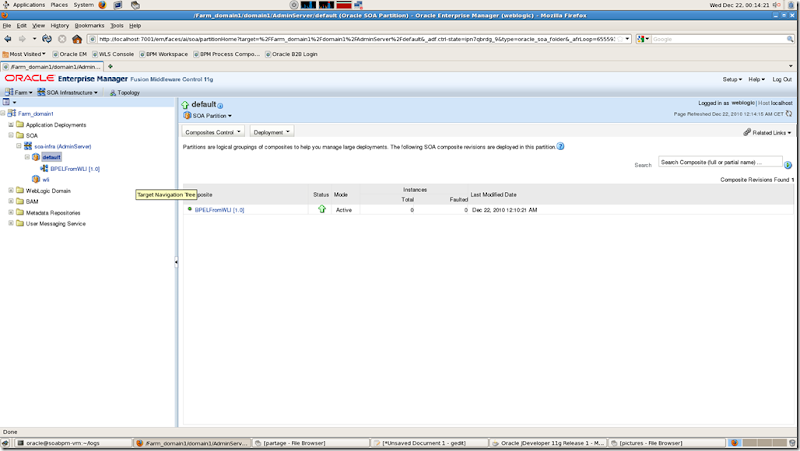Open the BPELFromWLI [1.0] link in table
The width and height of the screenshot is (800, 451).
(x=219, y=210)
